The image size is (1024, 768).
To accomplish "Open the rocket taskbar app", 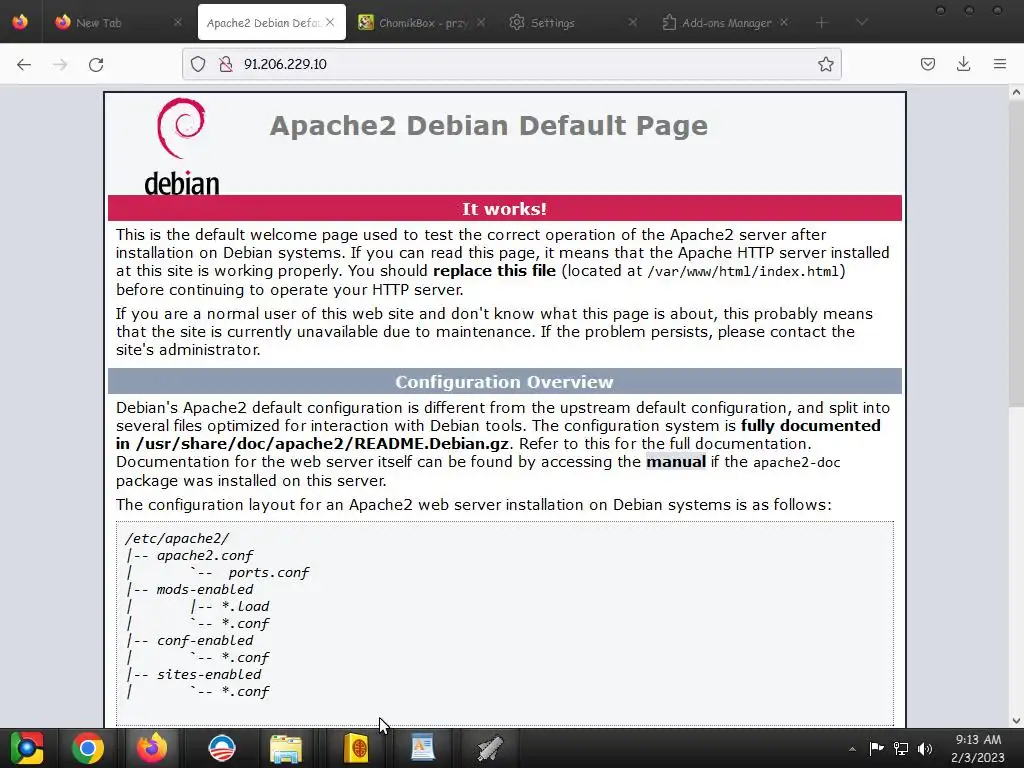I will point(489,748).
